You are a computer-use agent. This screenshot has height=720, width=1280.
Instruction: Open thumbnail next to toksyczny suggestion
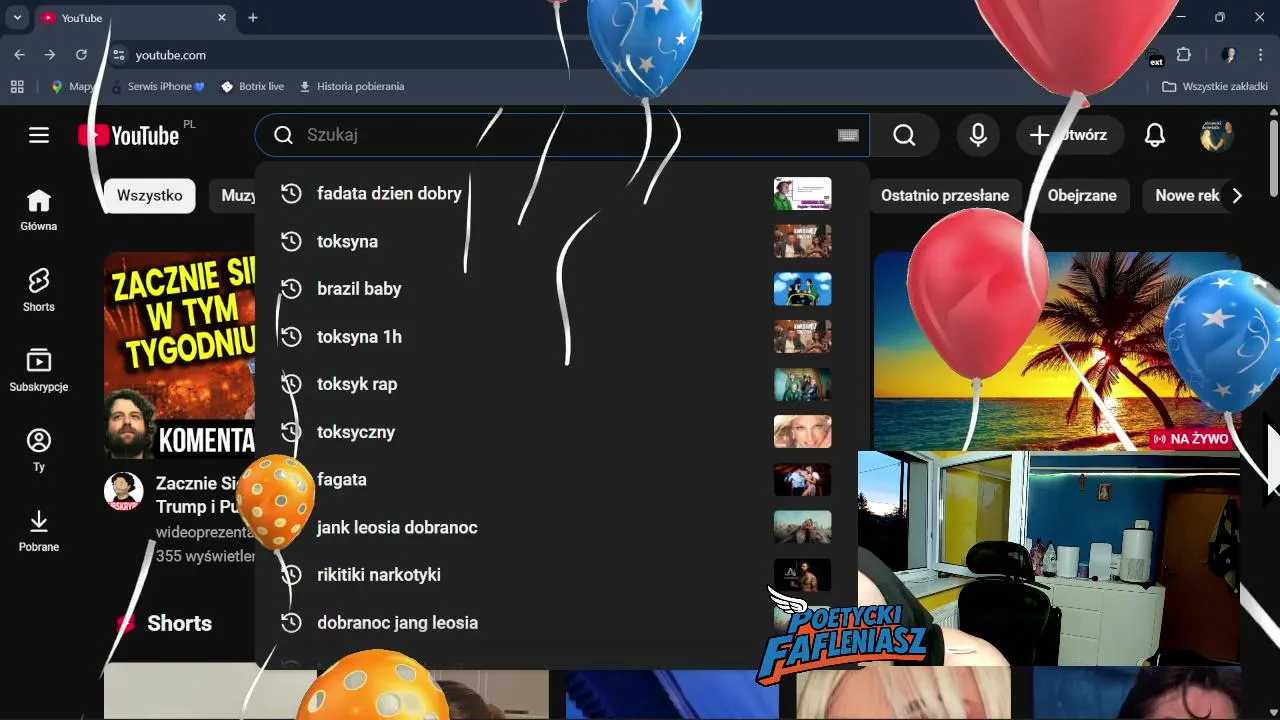[x=802, y=432]
